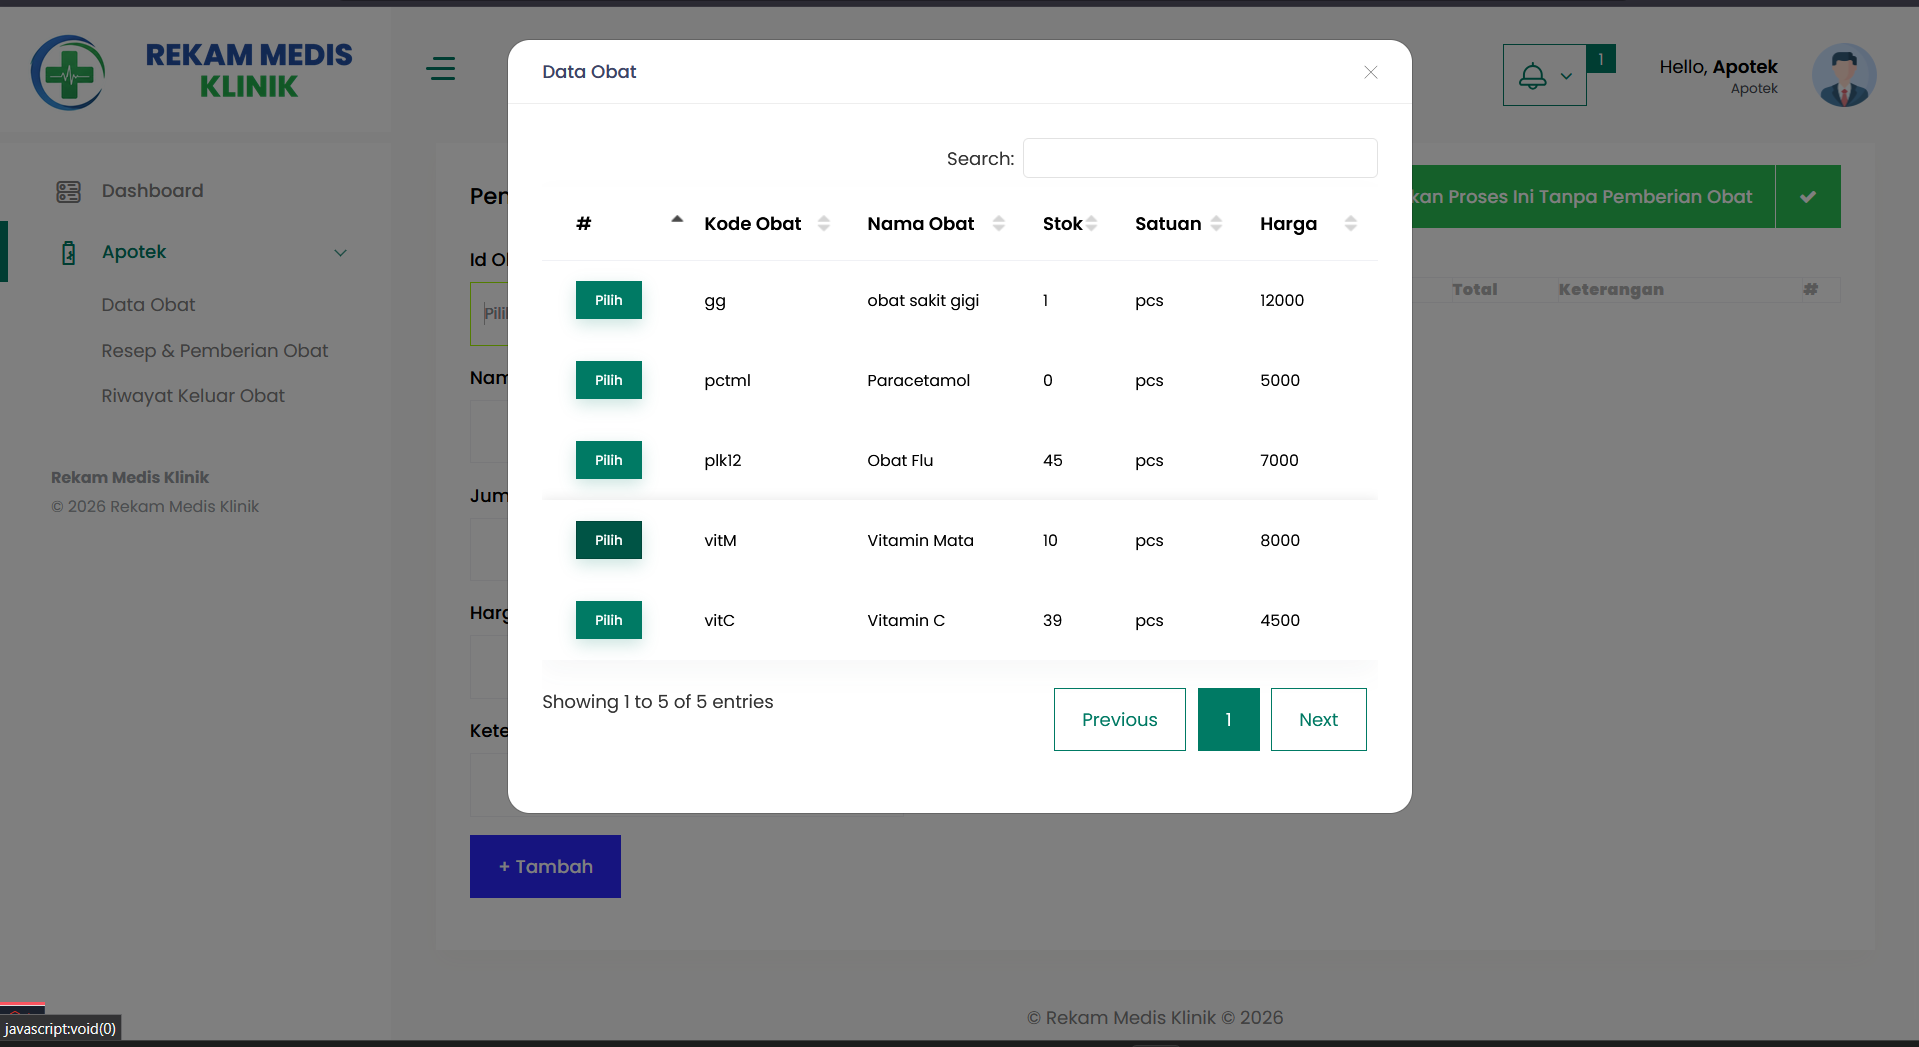Image resolution: width=1919 pixels, height=1047 pixels.
Task: Click notification count badge 1
Action: pos(1601,59)
